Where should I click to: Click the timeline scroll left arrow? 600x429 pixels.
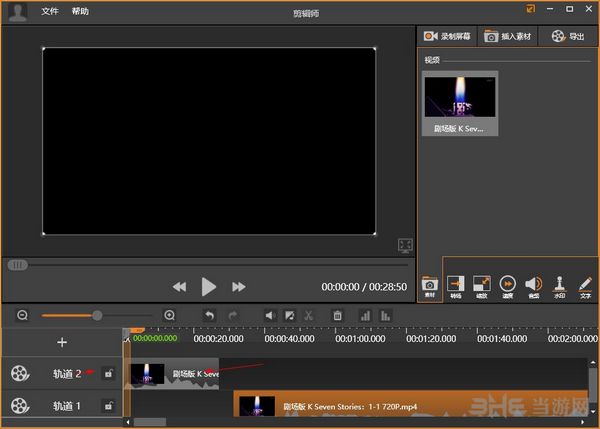[128, 422]
